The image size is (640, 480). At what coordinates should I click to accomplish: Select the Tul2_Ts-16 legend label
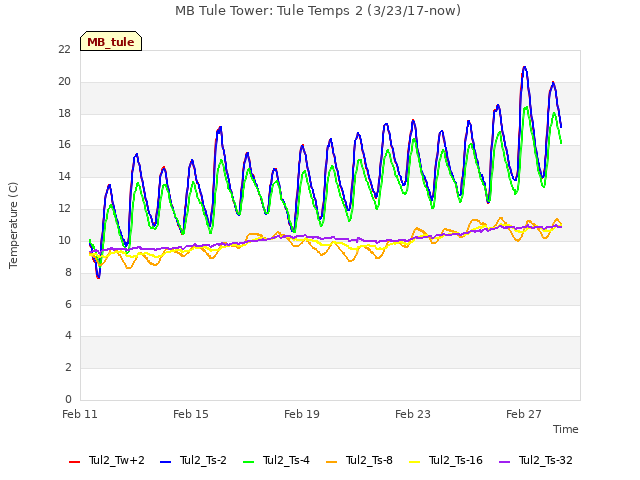point(456,460)
